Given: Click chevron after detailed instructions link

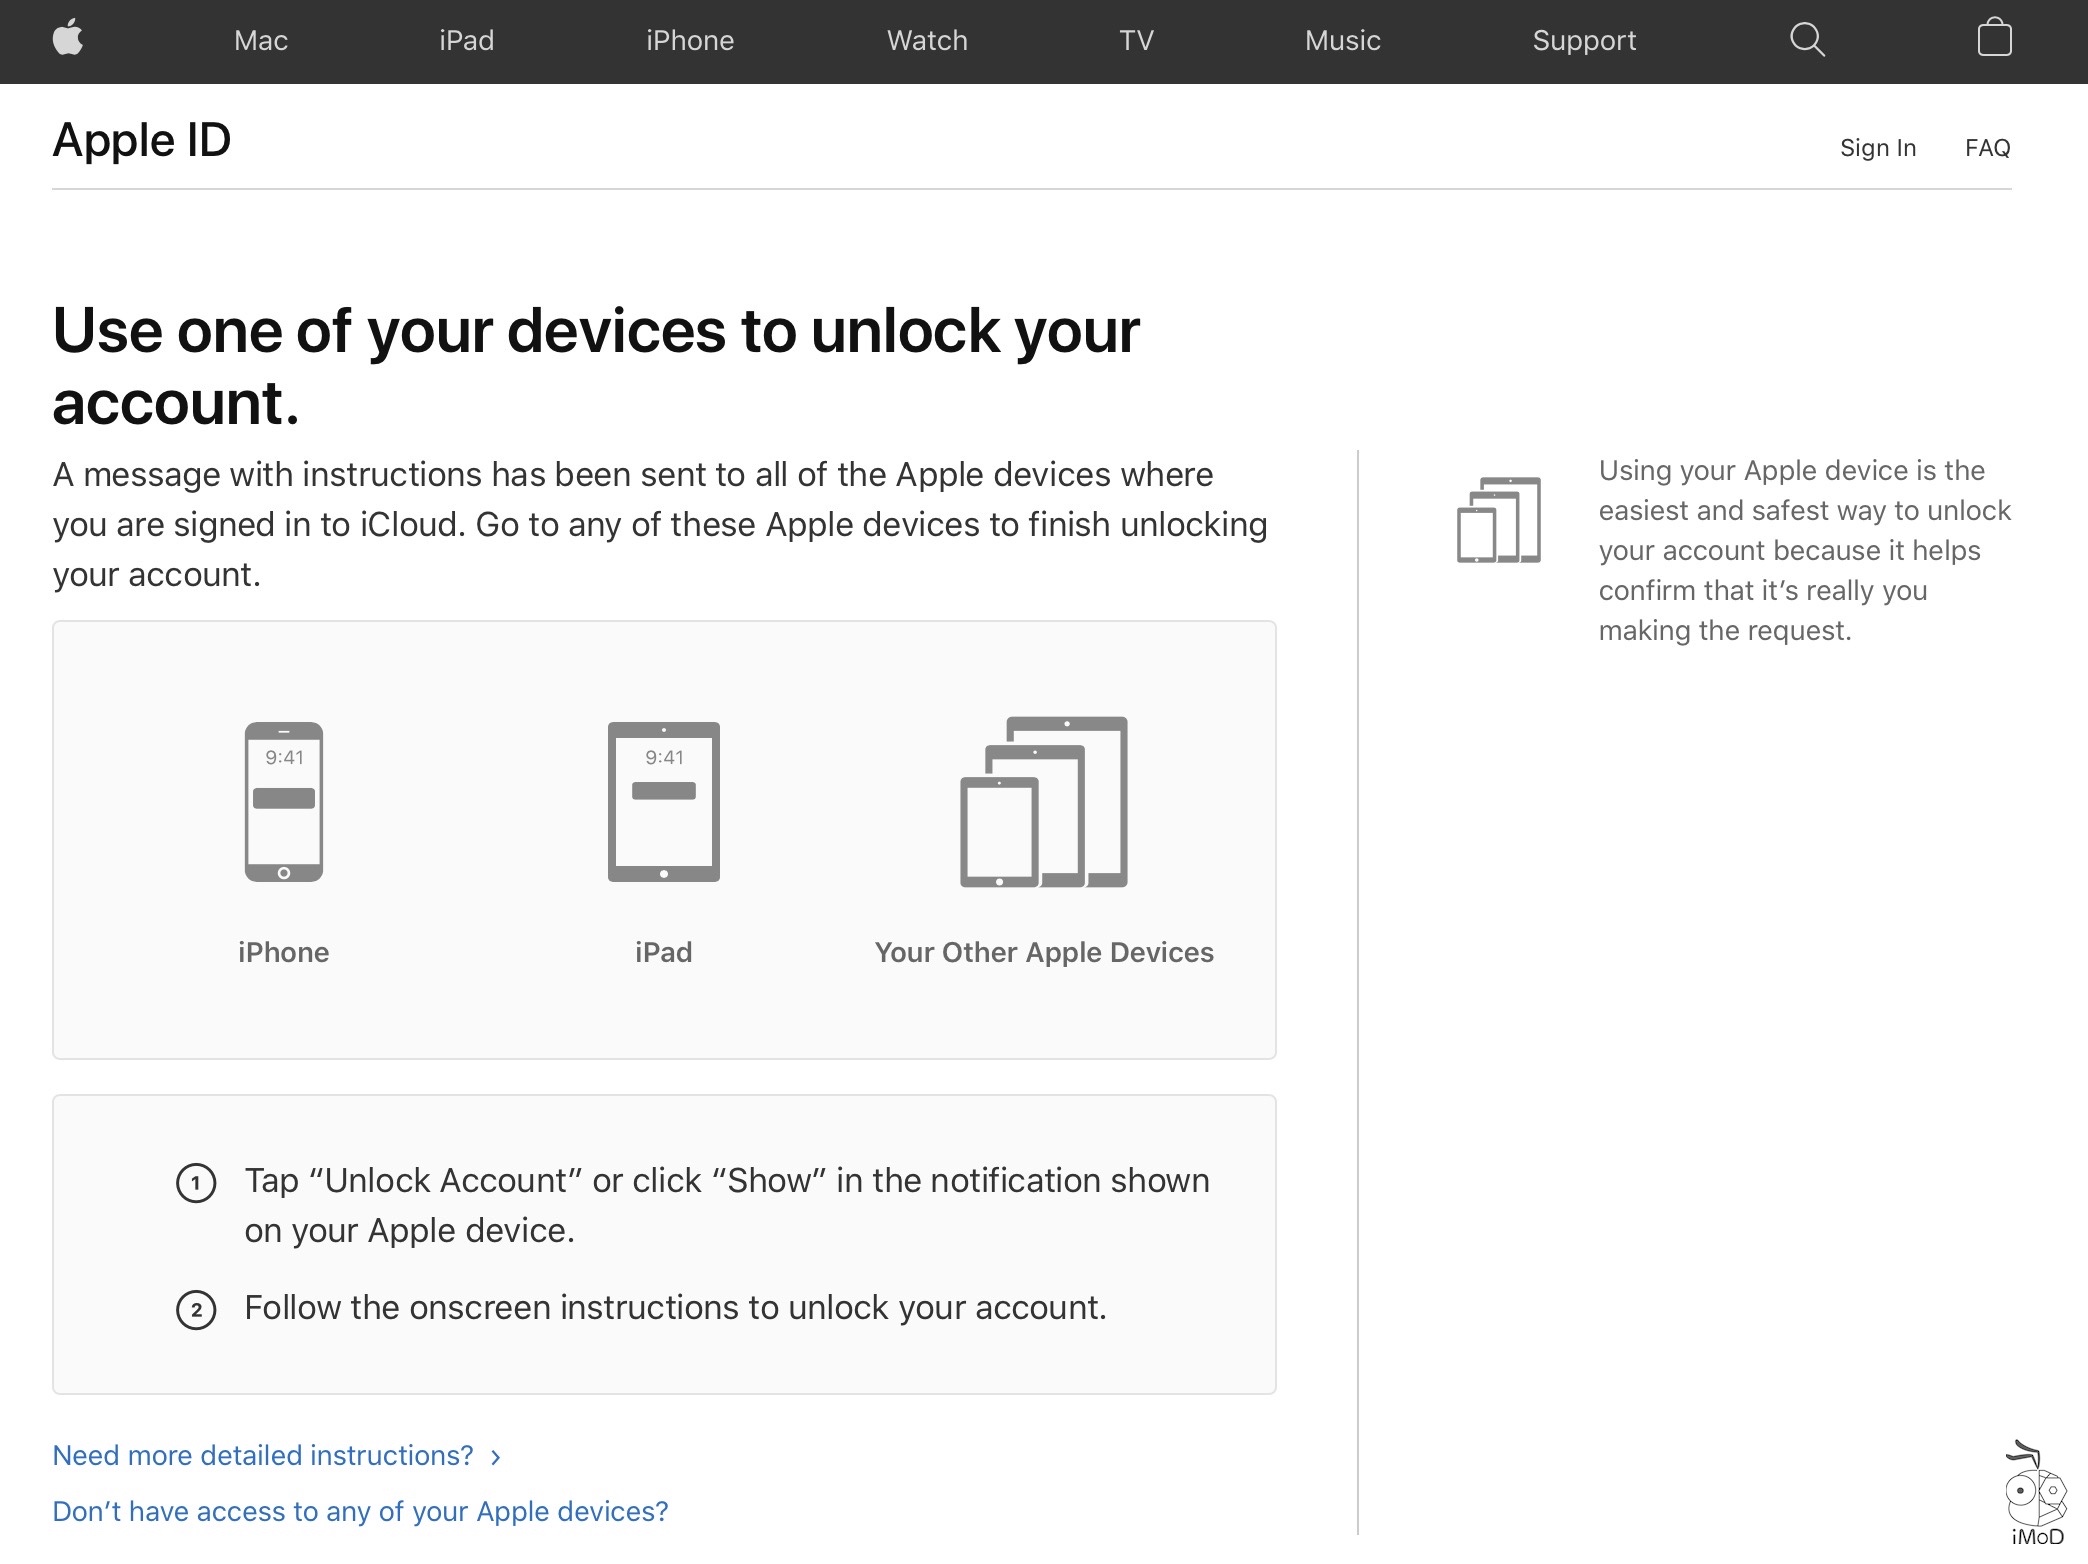Looking at the screenshot, I should [x=496, y=1457].
